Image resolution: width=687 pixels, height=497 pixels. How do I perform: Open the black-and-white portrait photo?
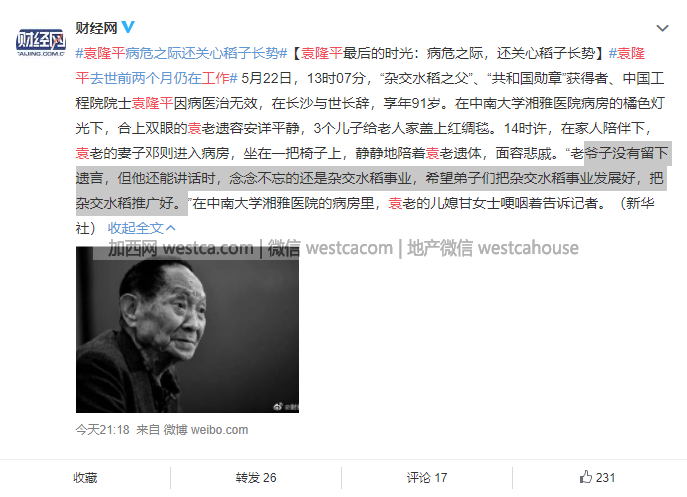click(188, 330)
